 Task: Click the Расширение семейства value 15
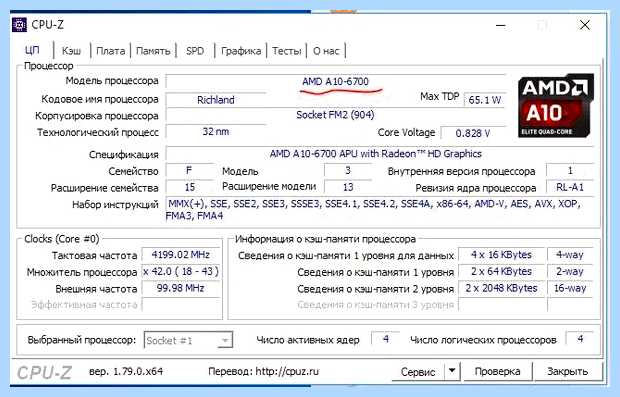coord(190,187)
